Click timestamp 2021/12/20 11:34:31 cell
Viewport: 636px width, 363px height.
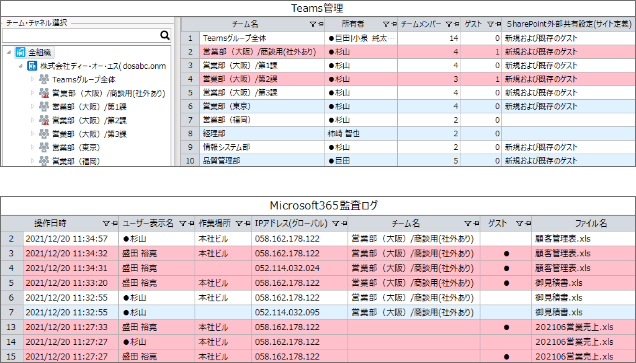[71, 268]
